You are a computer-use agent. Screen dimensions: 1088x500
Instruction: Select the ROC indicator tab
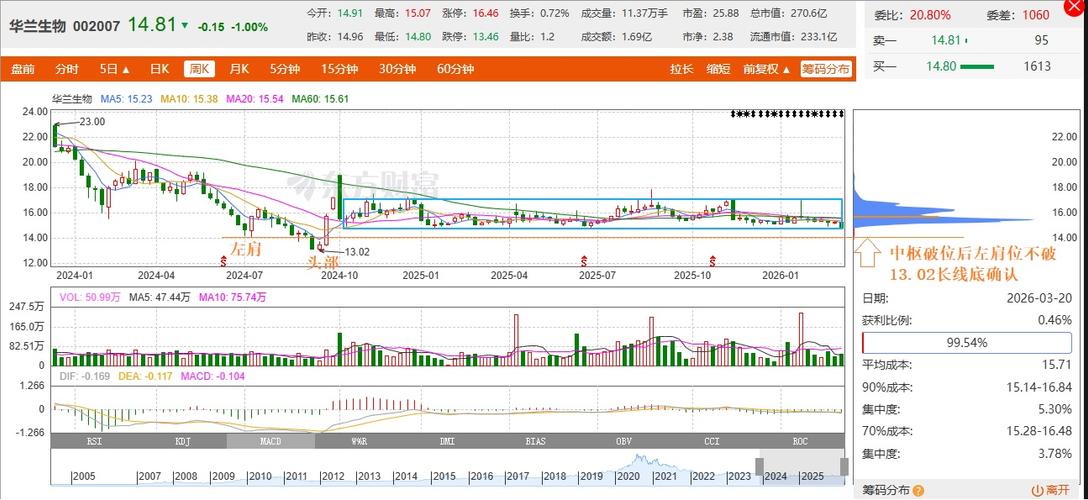point(800,441)
